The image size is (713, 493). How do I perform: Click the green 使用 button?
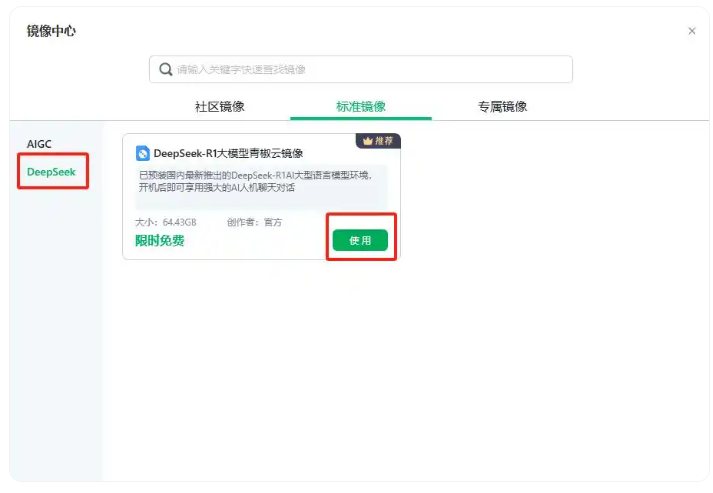pyautogui.click(x=360, y=240)
